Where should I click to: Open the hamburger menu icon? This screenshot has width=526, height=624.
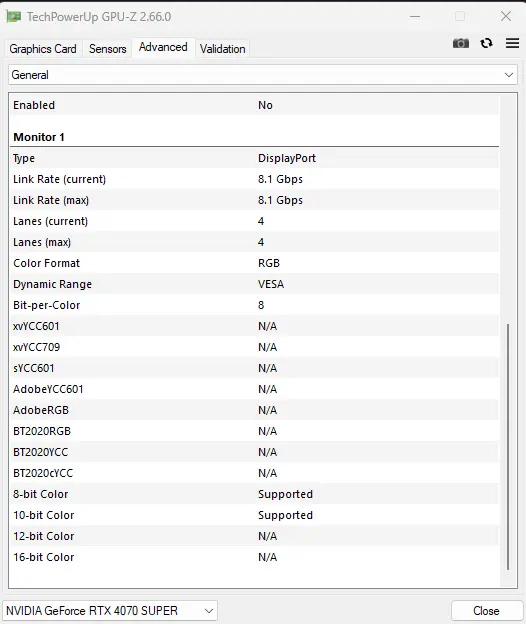click(x=512, y=43)
